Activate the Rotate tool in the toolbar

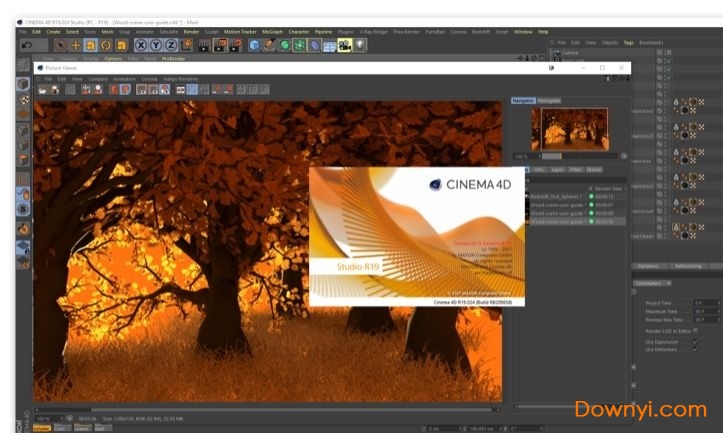(x=106, y=45)
